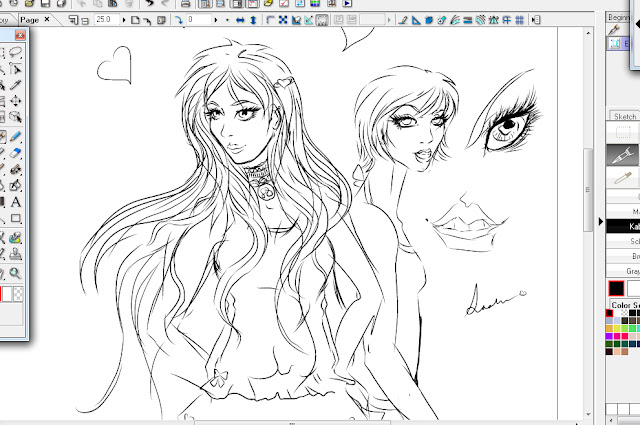Expand the side panel using black triangle

click(x=601, y=221)
